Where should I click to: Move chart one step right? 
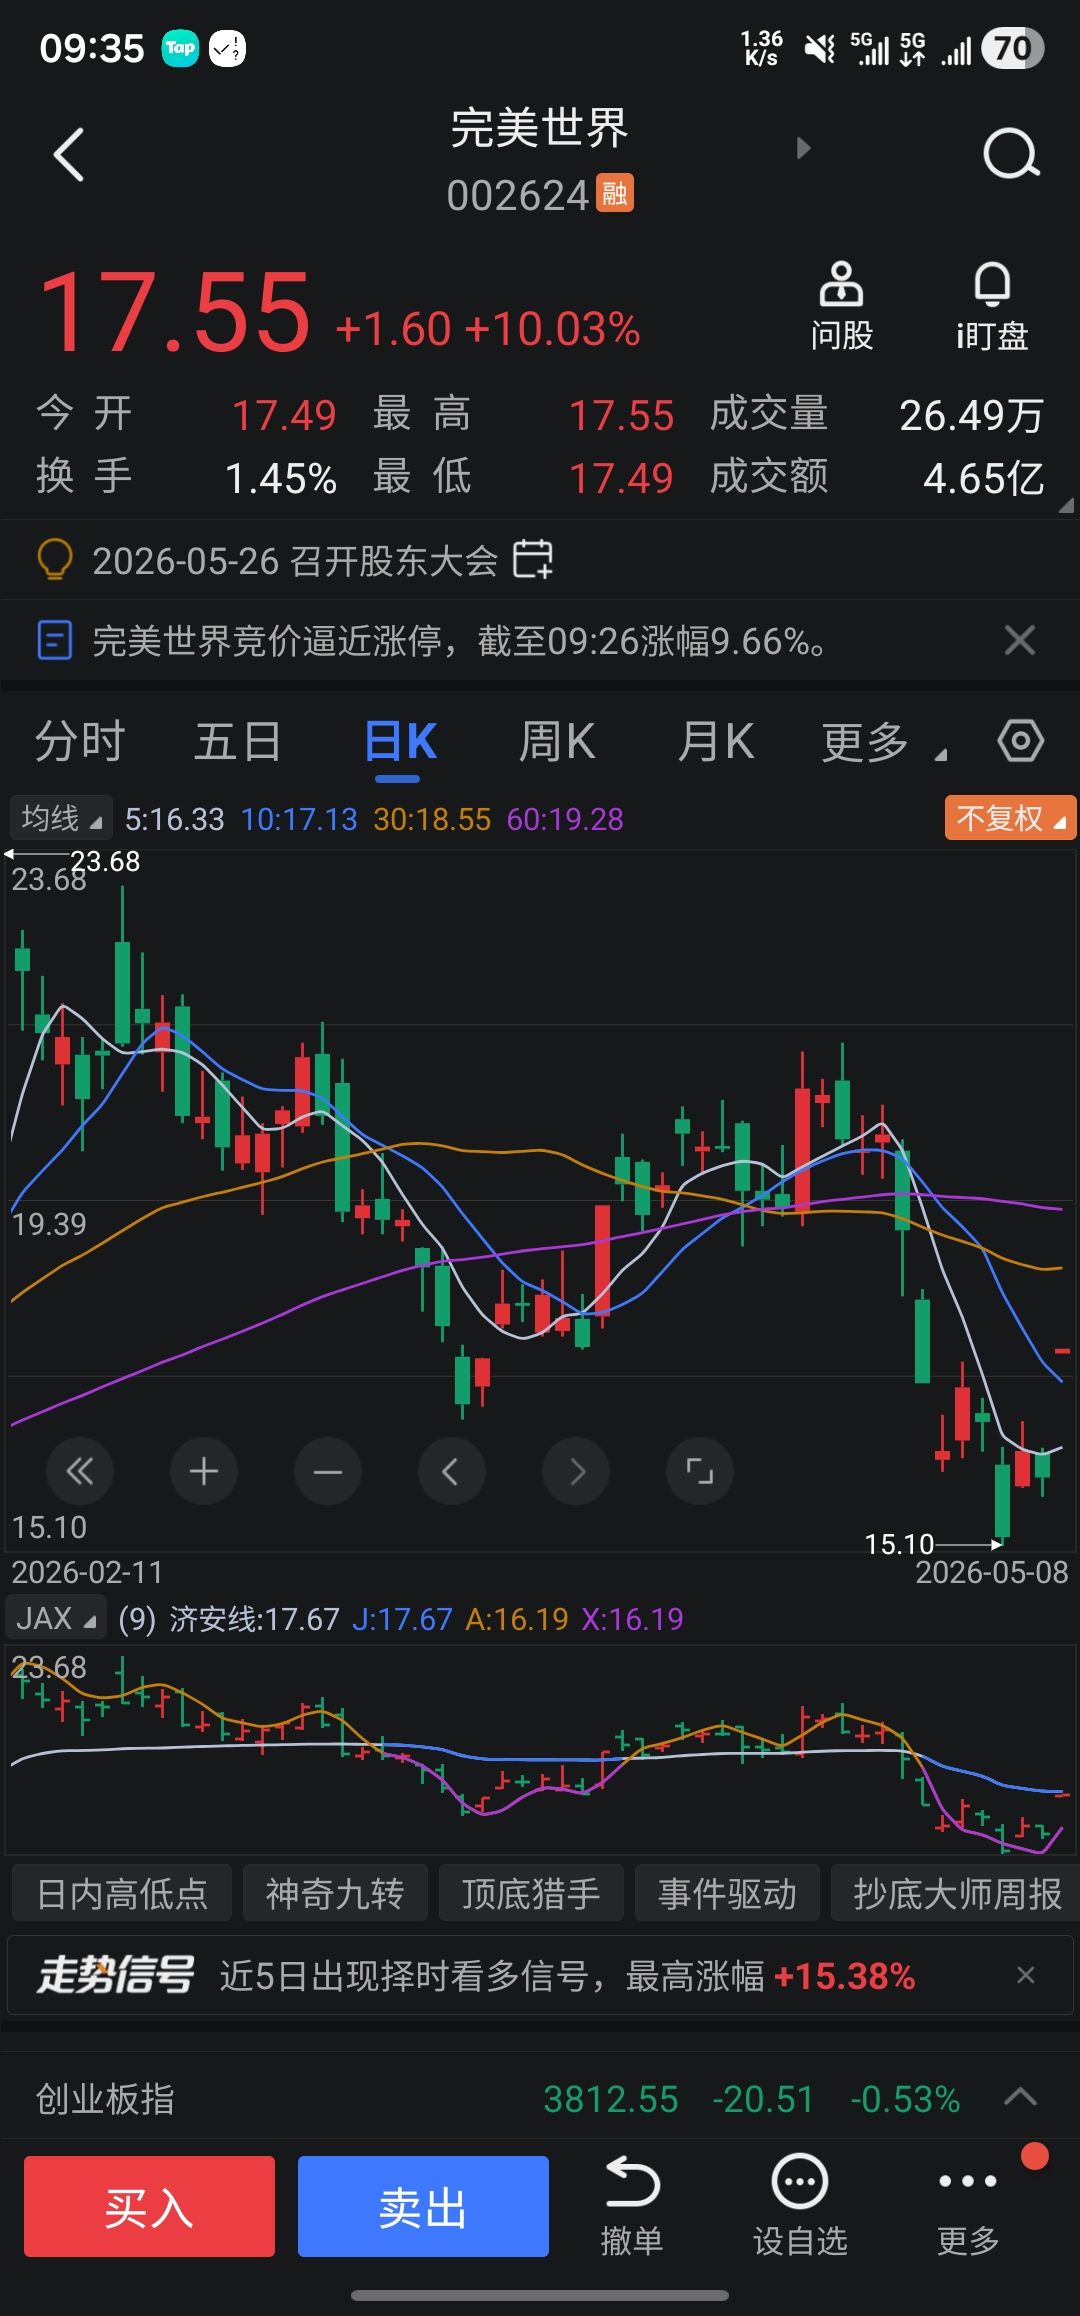pyautogui.click(x=576, y=1471)
